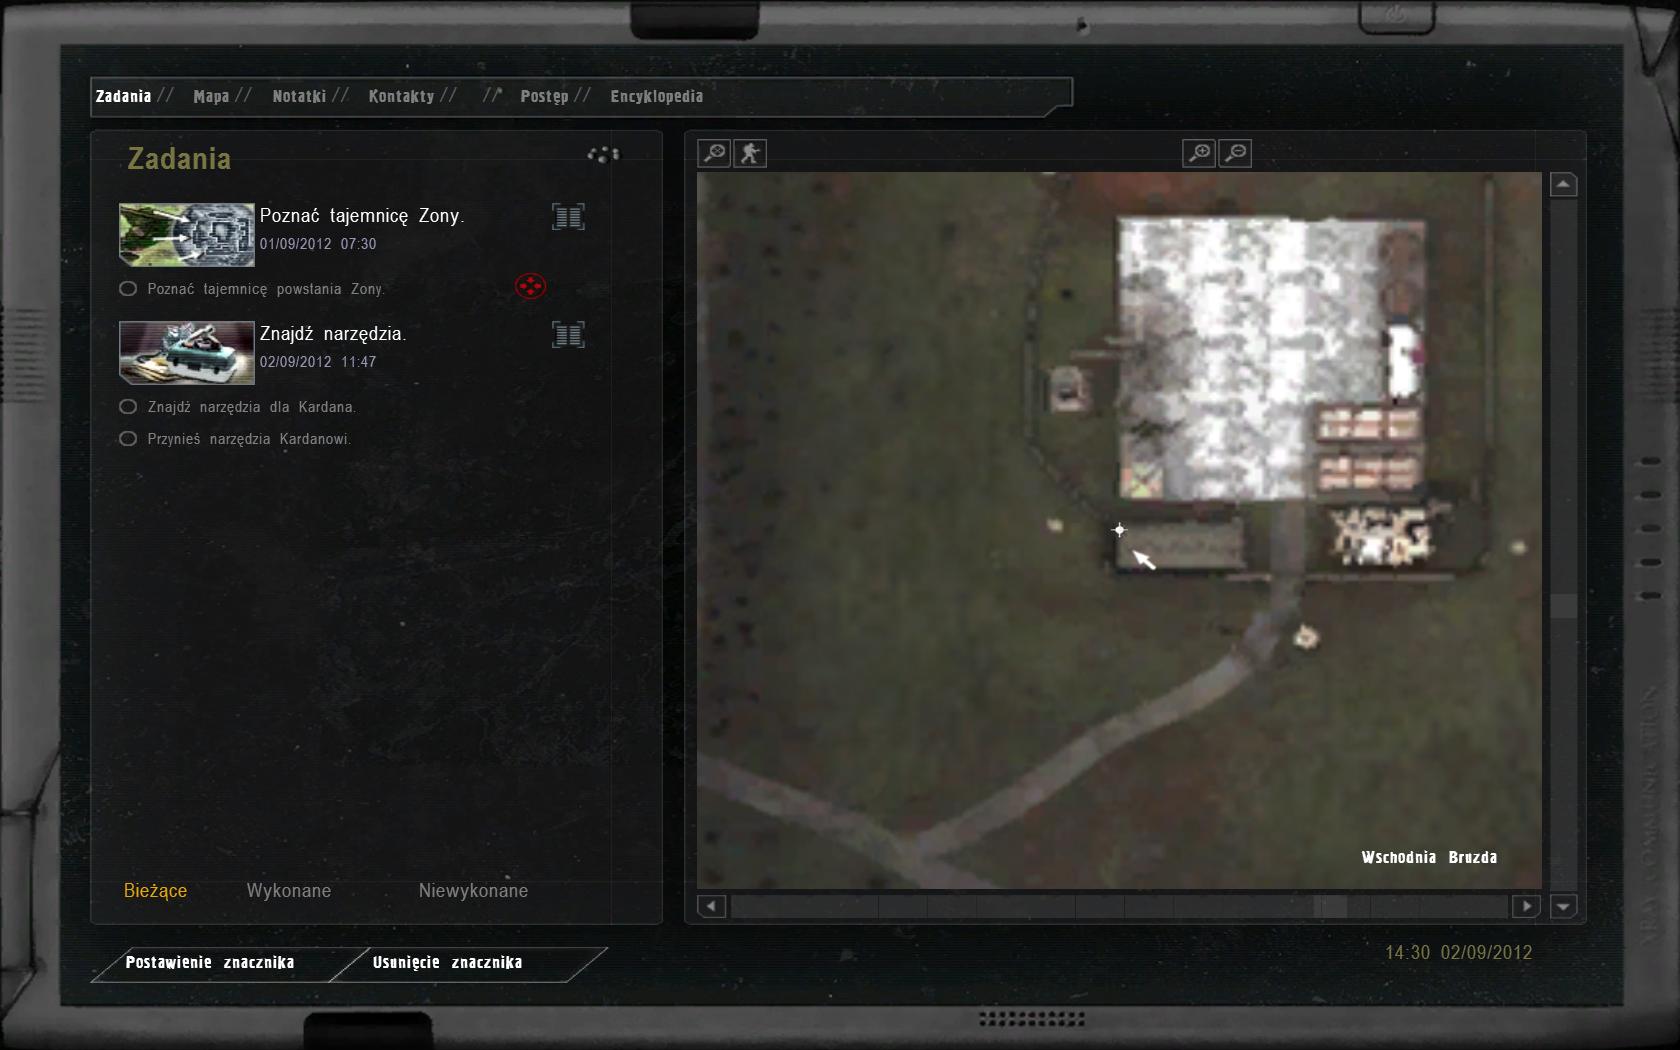Open the Notatki tab
The height and width of the screenshot is (1050, 1680).
(x=299, y=96)
